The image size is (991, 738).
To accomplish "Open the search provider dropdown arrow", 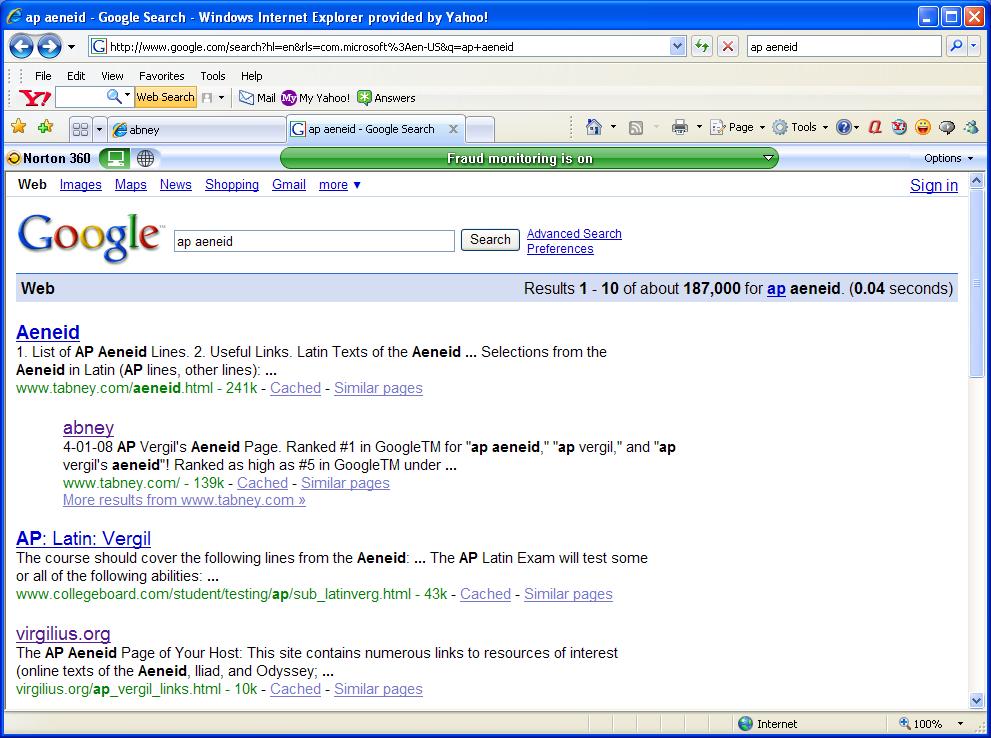I will (973, 46).
